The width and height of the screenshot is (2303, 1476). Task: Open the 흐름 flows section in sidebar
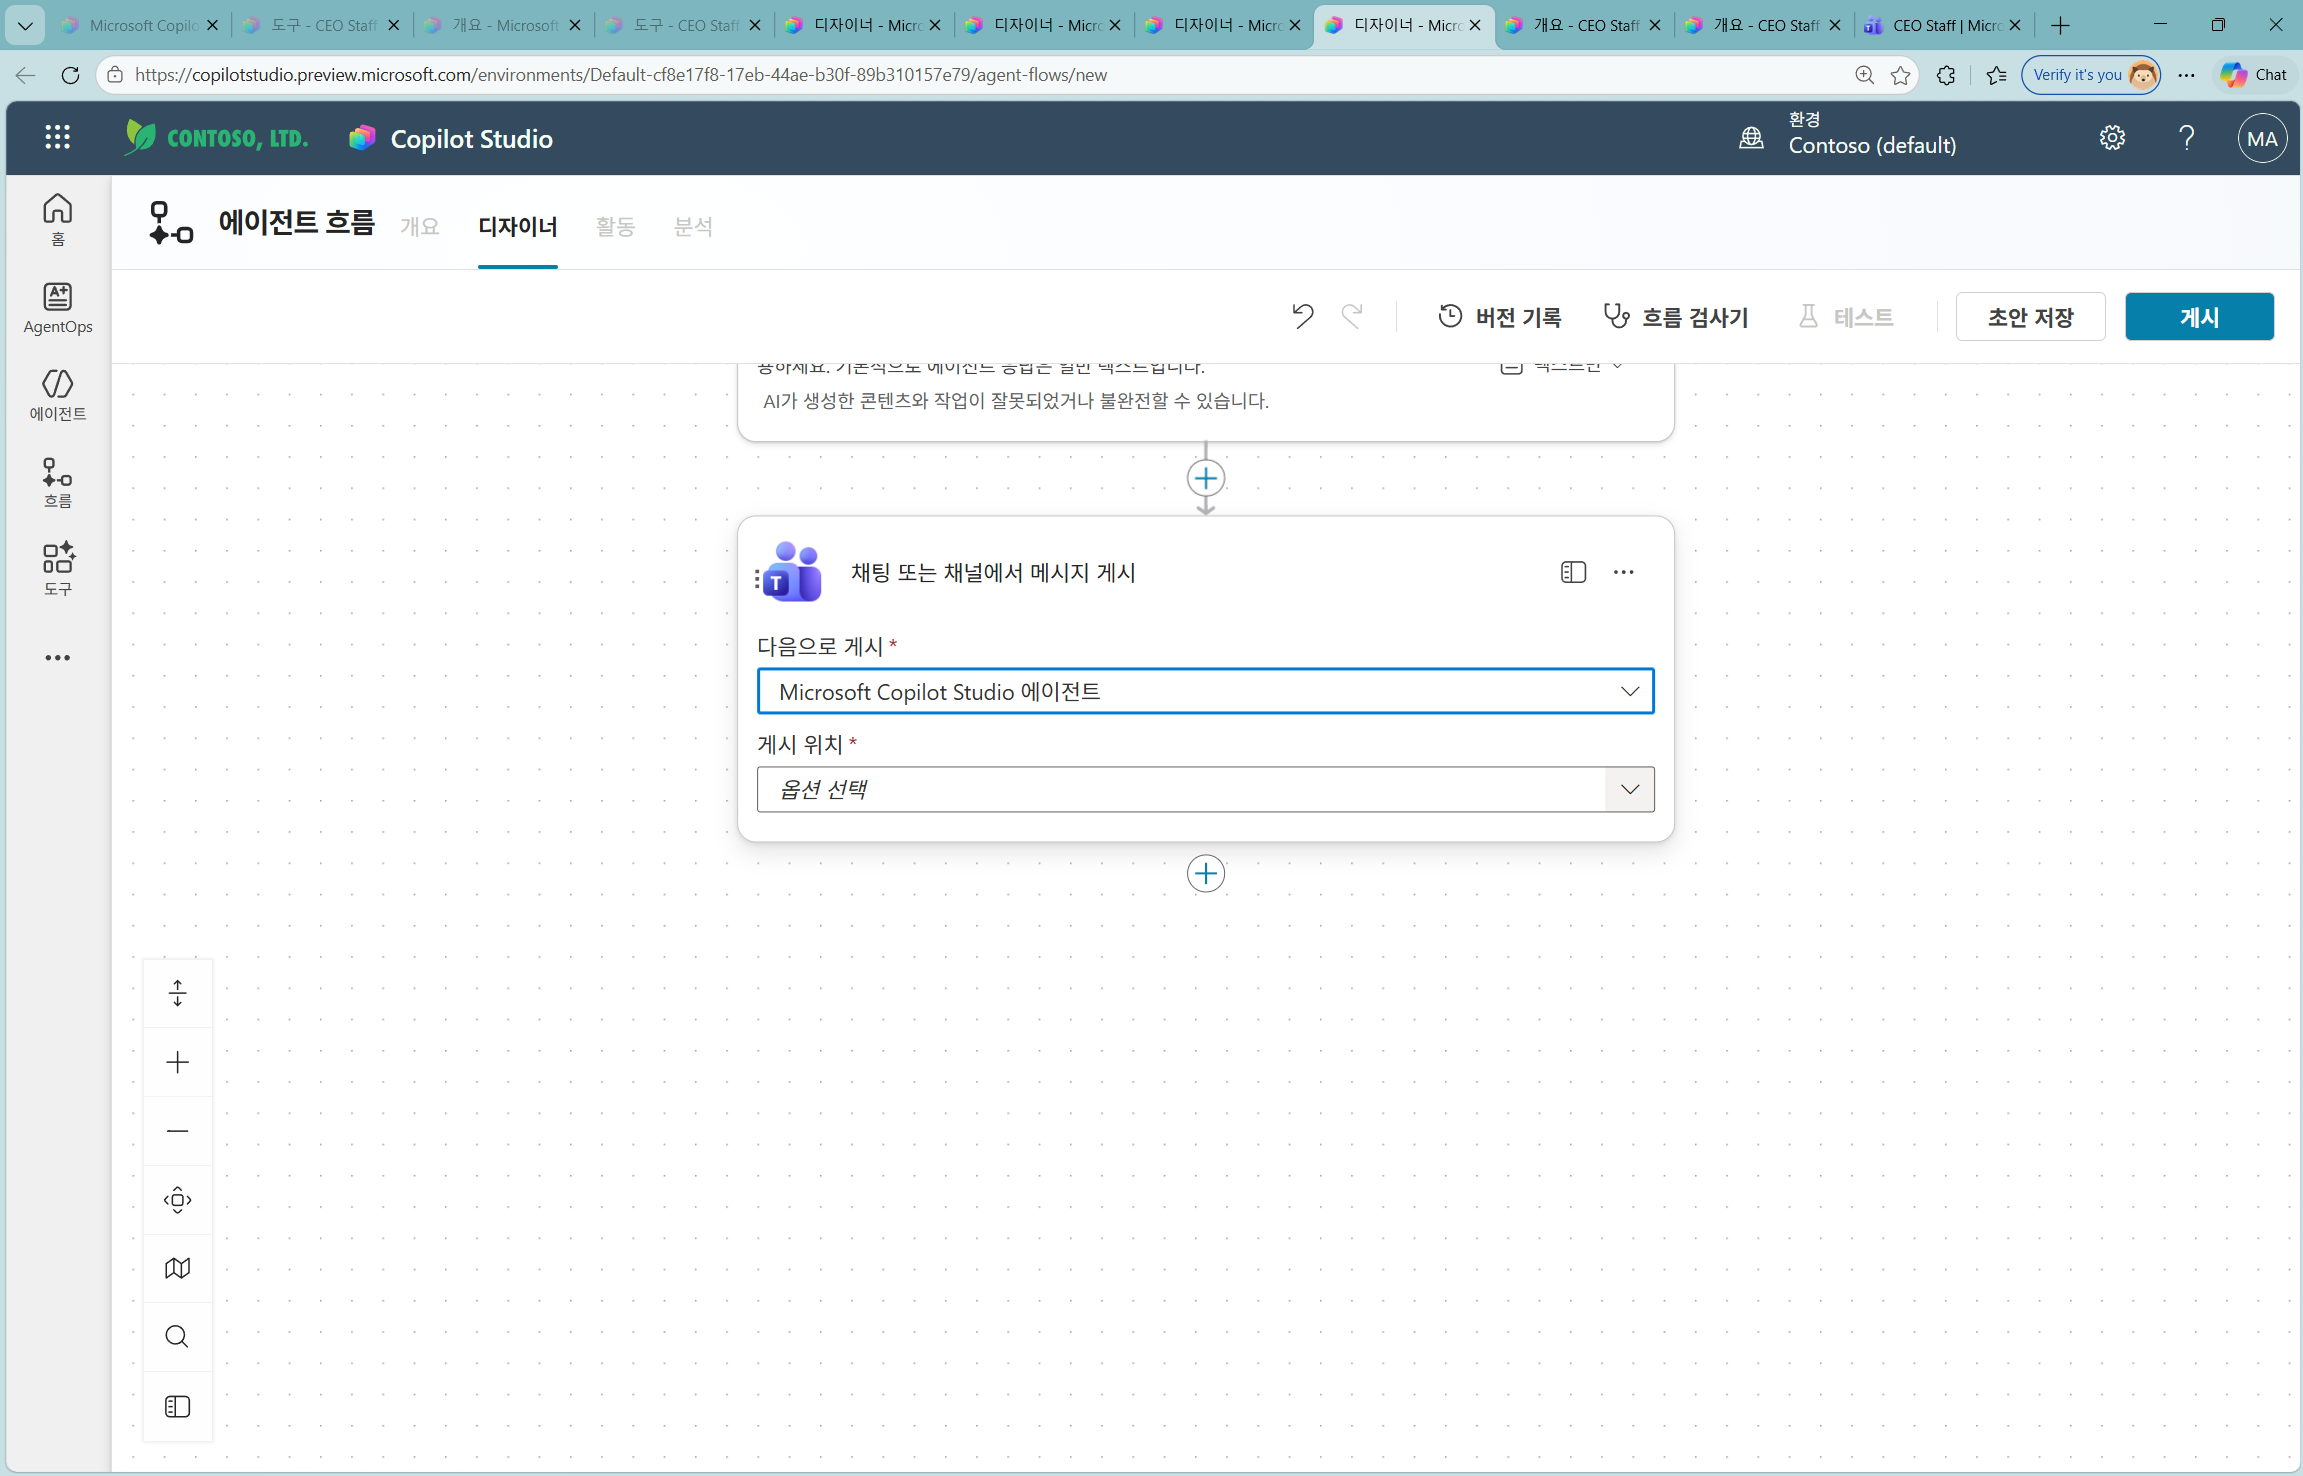click(x=58, y=483)
